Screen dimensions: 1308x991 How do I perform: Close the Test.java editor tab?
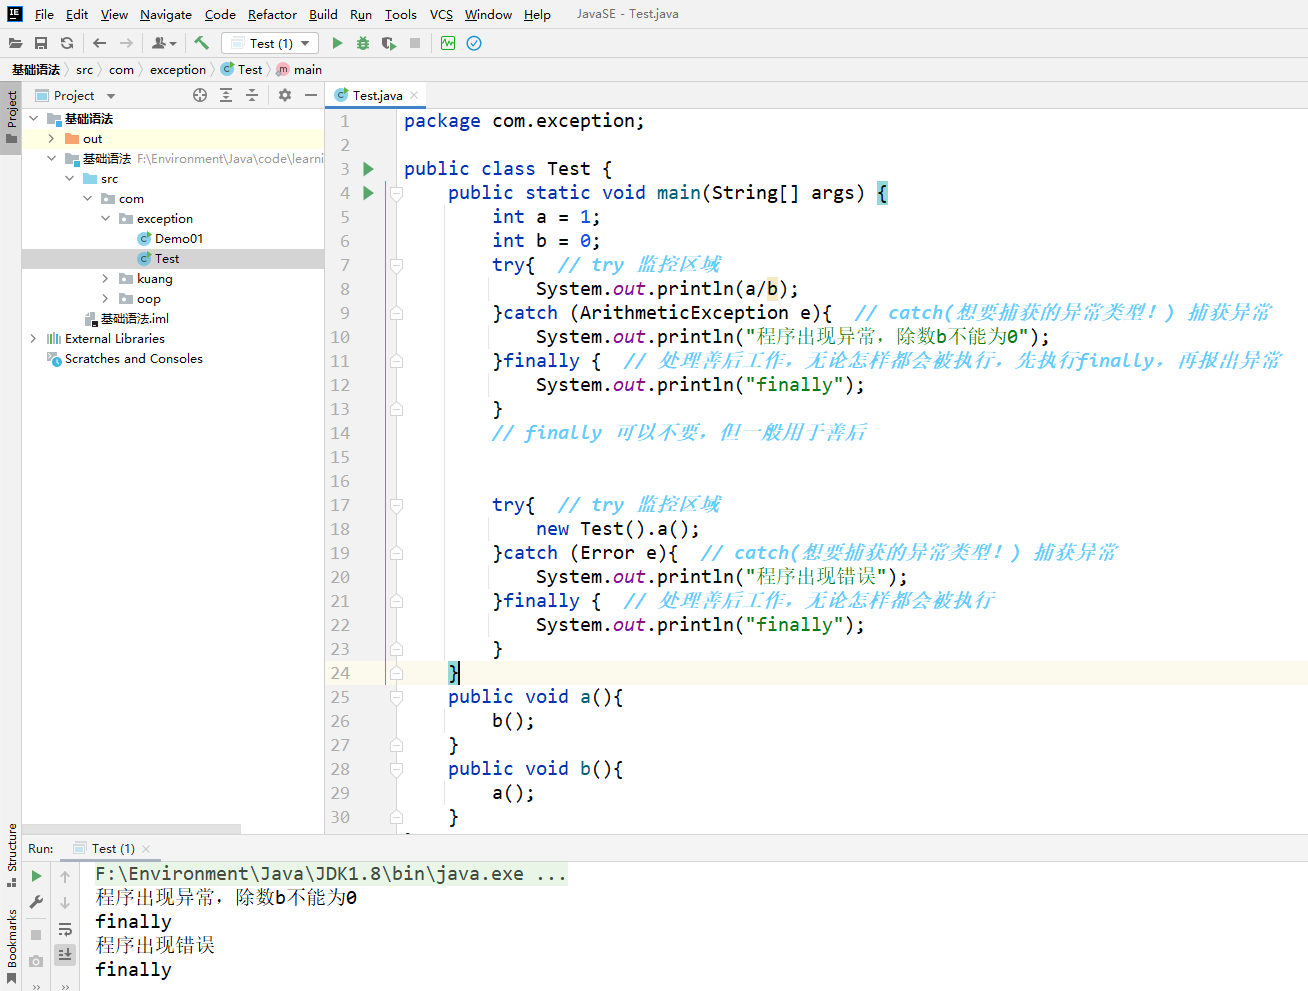(x=414, y=96)
